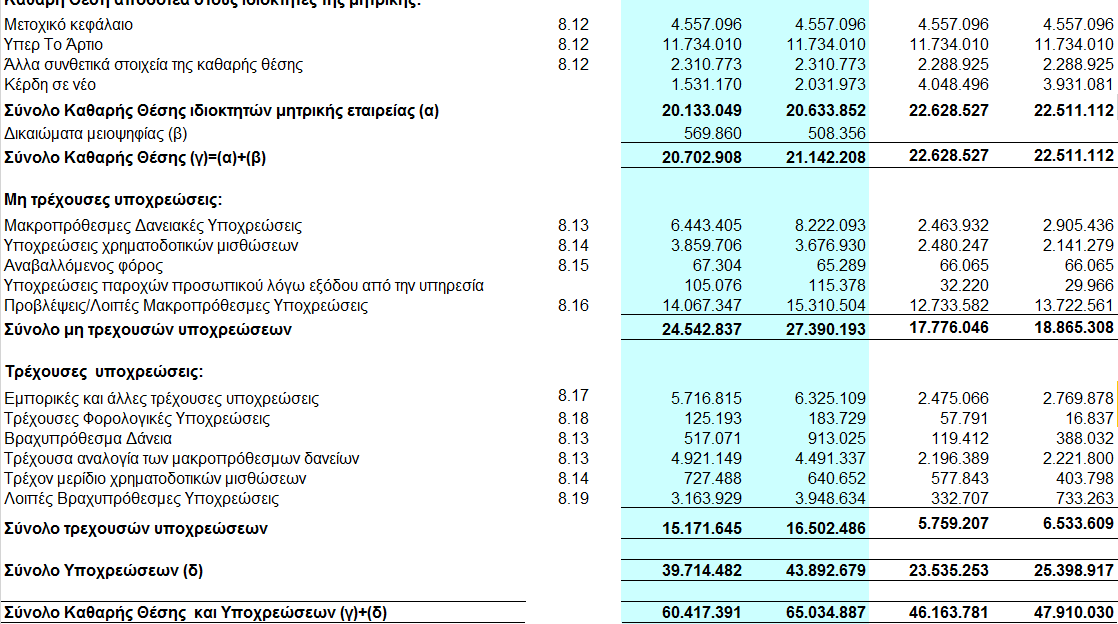1118x624 pixels.
Task: Select note reference 8.15
Action: tap(573, 266)
